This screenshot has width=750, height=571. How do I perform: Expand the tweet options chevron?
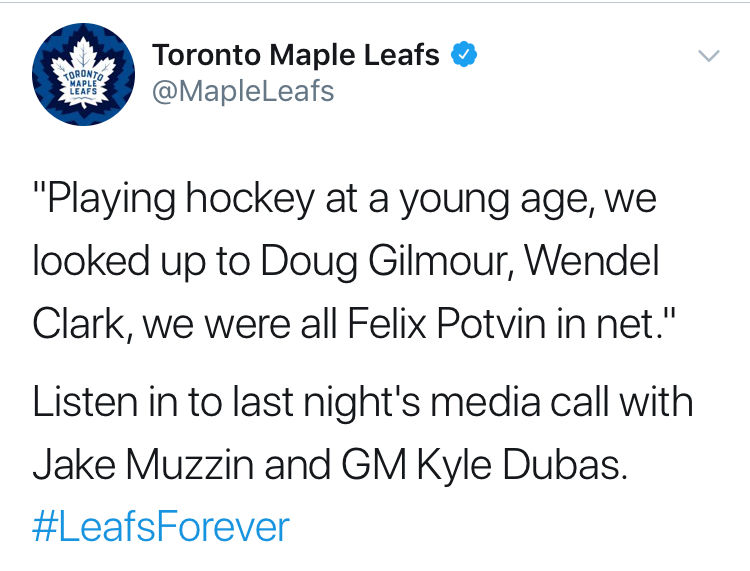[708, 56]
